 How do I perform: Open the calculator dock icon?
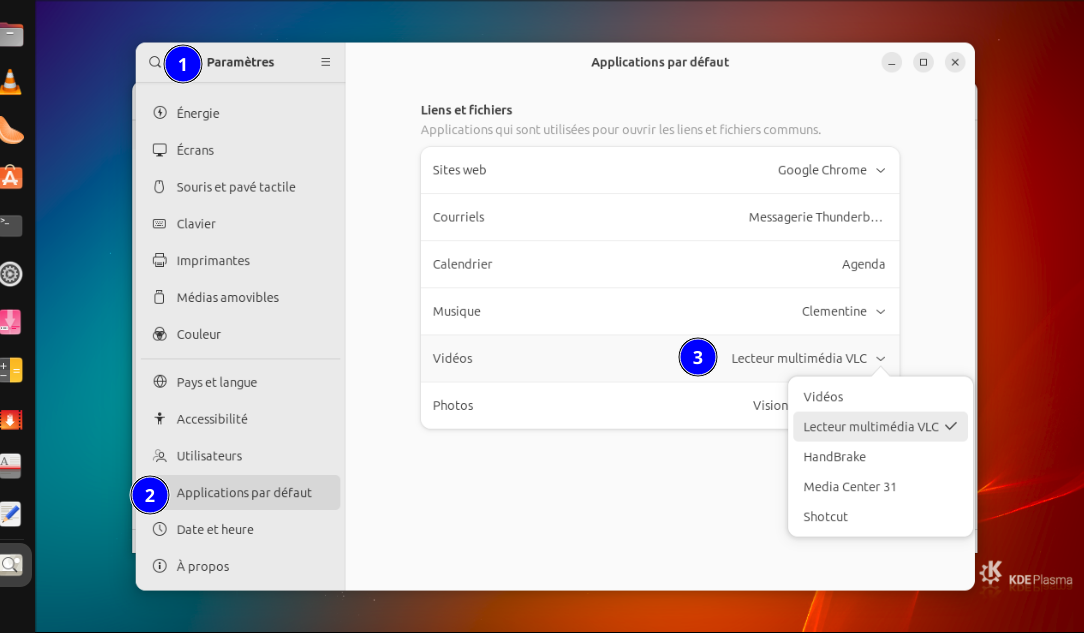click(10, 370)
